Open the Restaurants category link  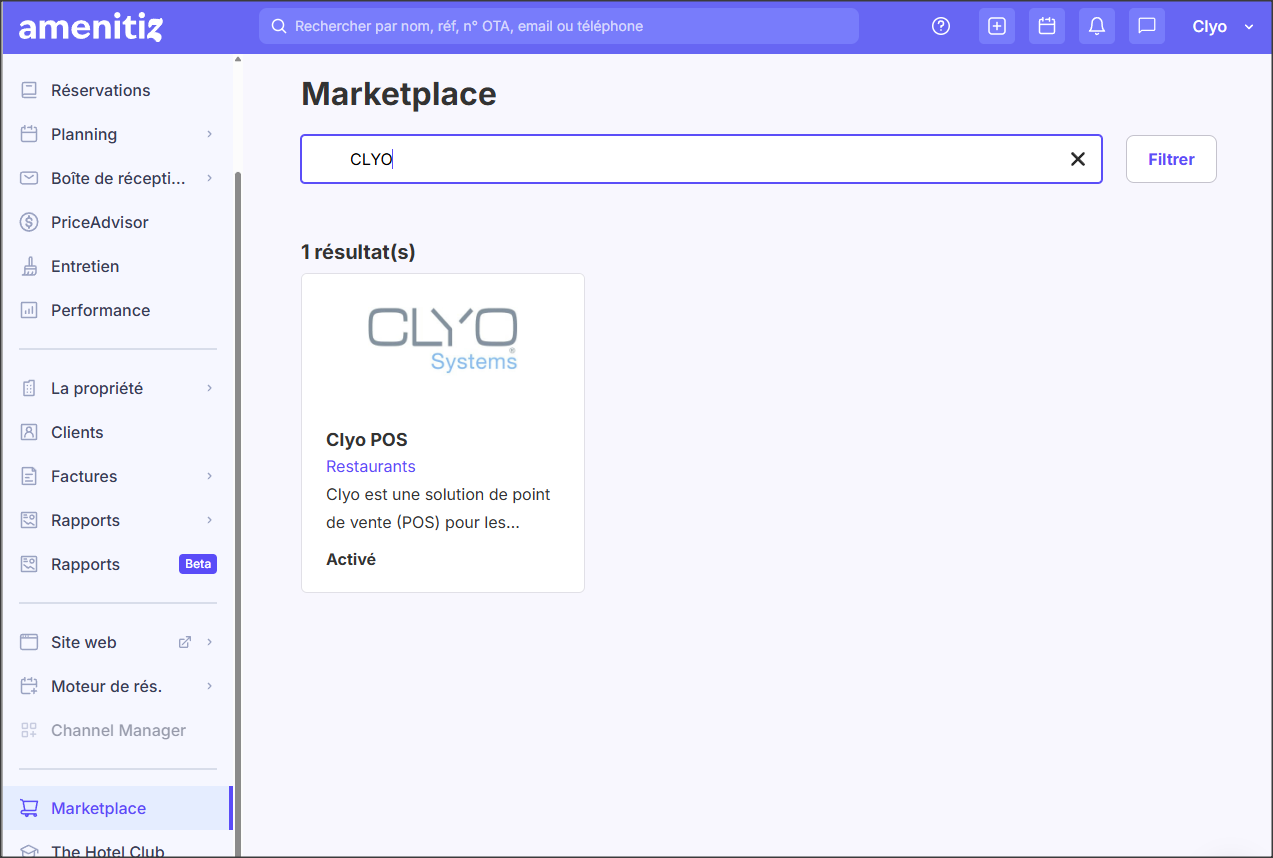(371, 466)
